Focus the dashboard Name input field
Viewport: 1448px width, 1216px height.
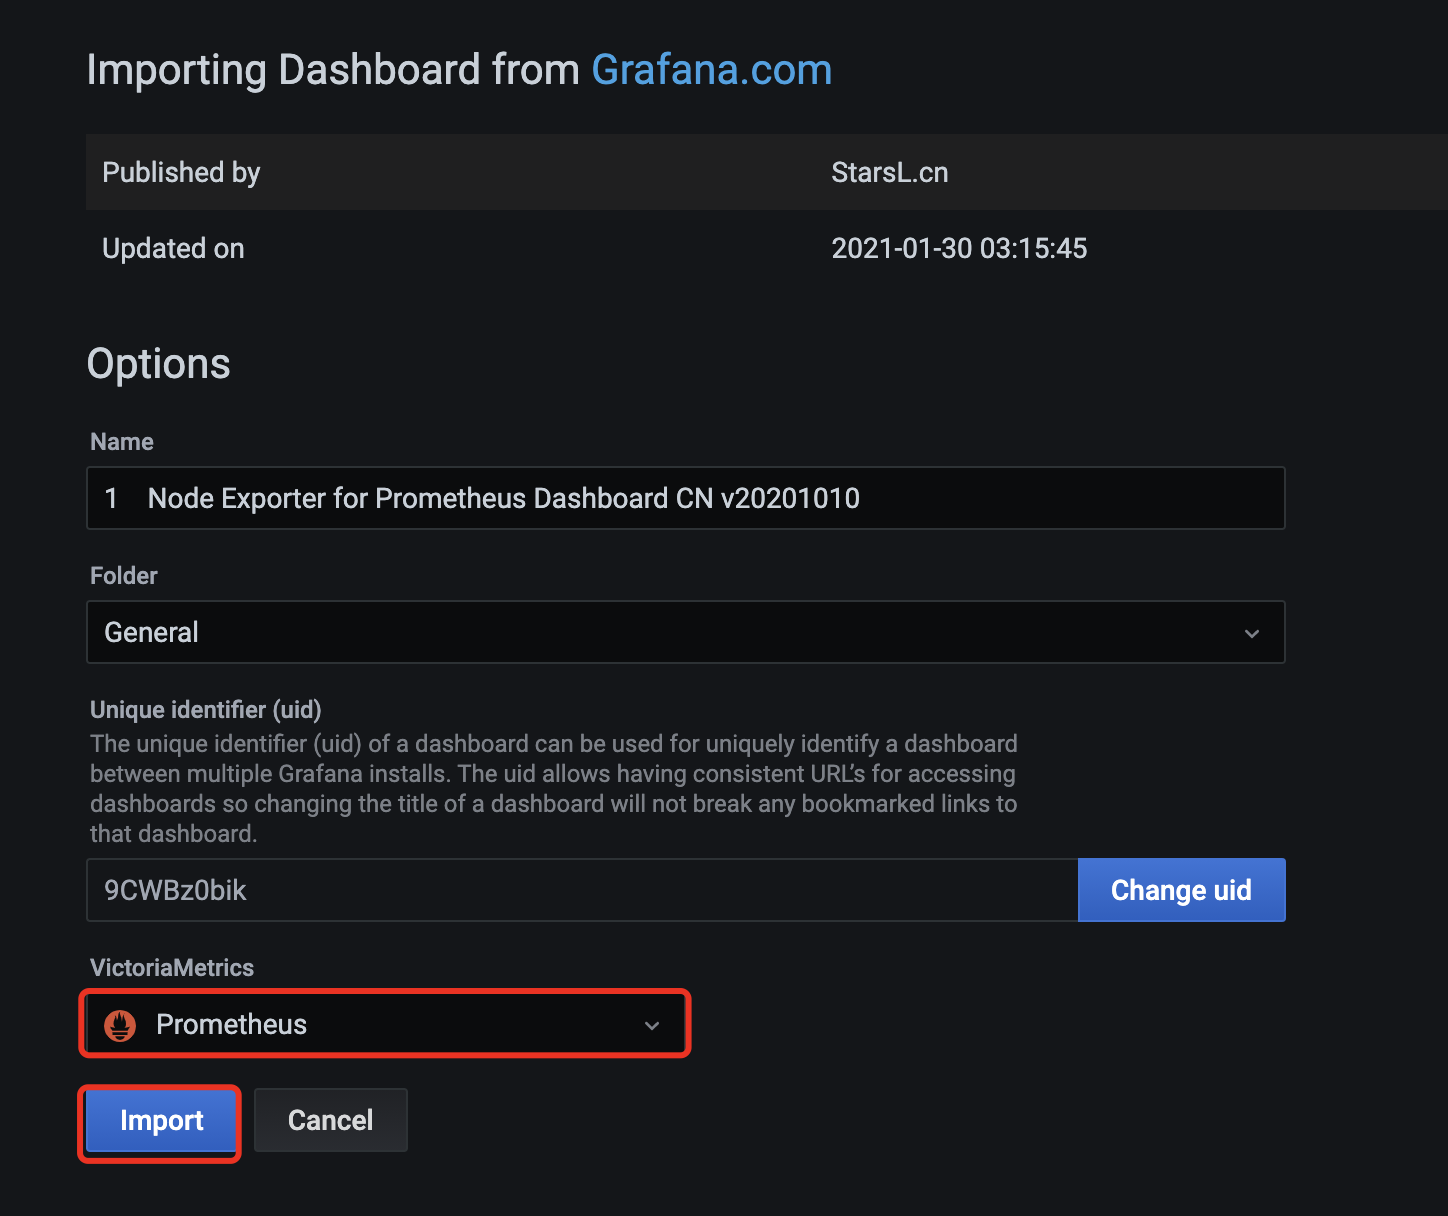click(x=686, y=498)
